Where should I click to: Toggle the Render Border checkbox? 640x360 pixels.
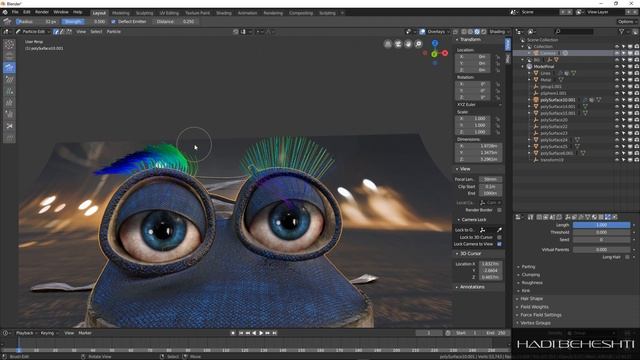pos(499,210)
